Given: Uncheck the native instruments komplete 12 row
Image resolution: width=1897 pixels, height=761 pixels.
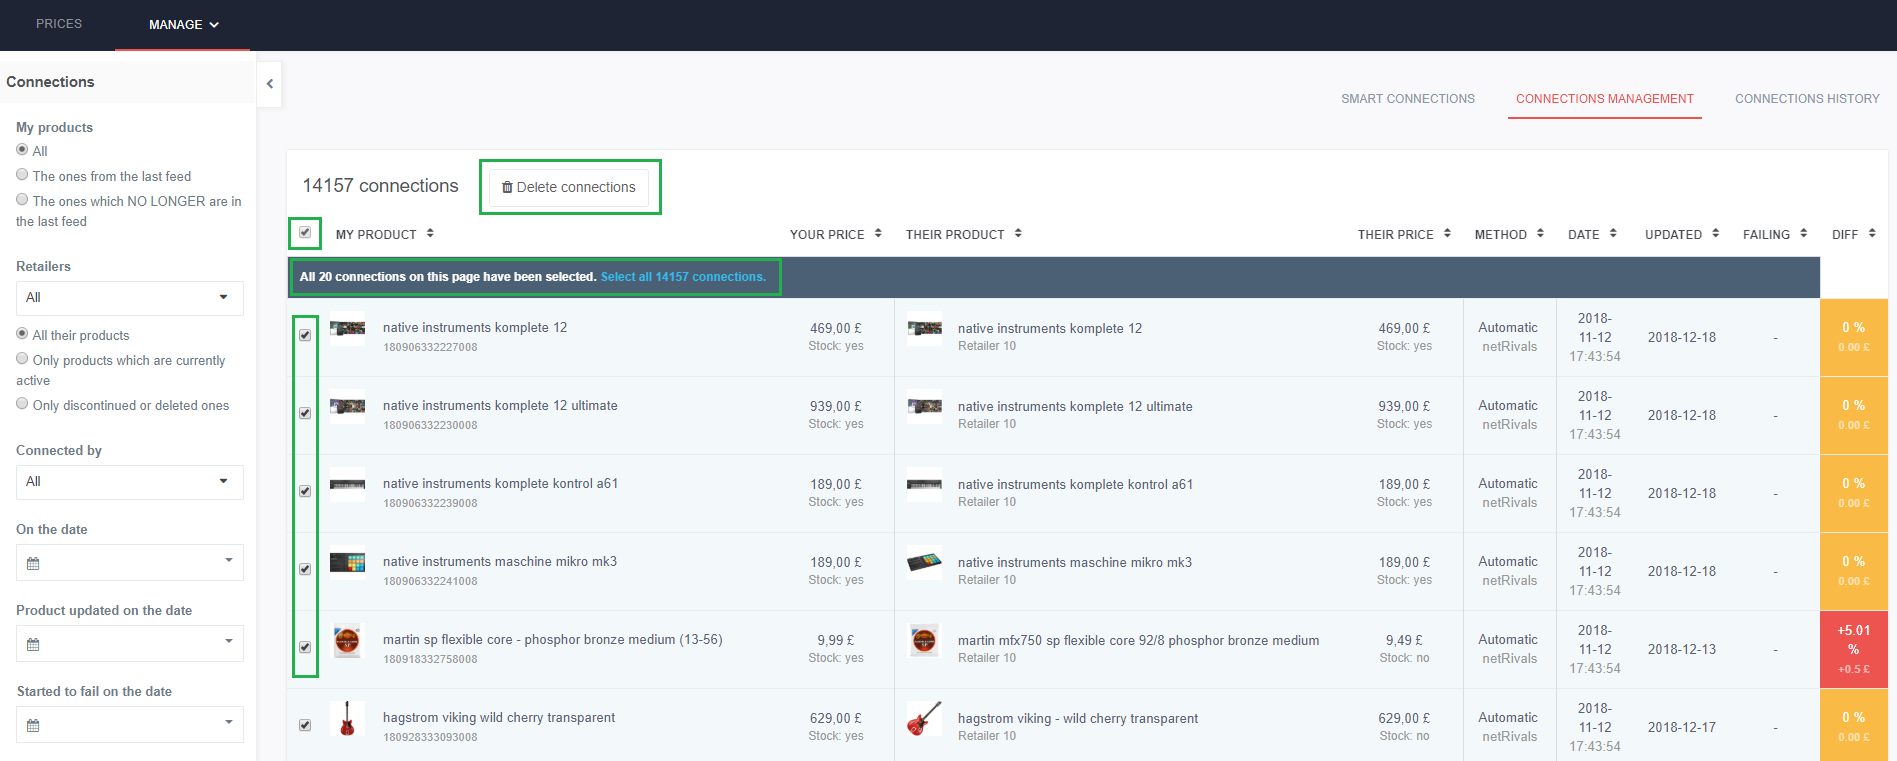Looking at the screenshot, I should pos(305,335).
